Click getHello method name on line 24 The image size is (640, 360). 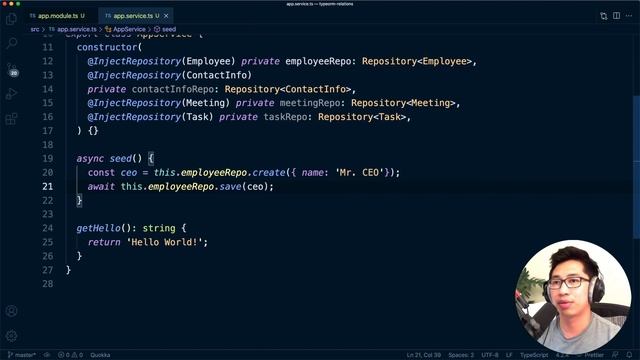click(98, 228)
